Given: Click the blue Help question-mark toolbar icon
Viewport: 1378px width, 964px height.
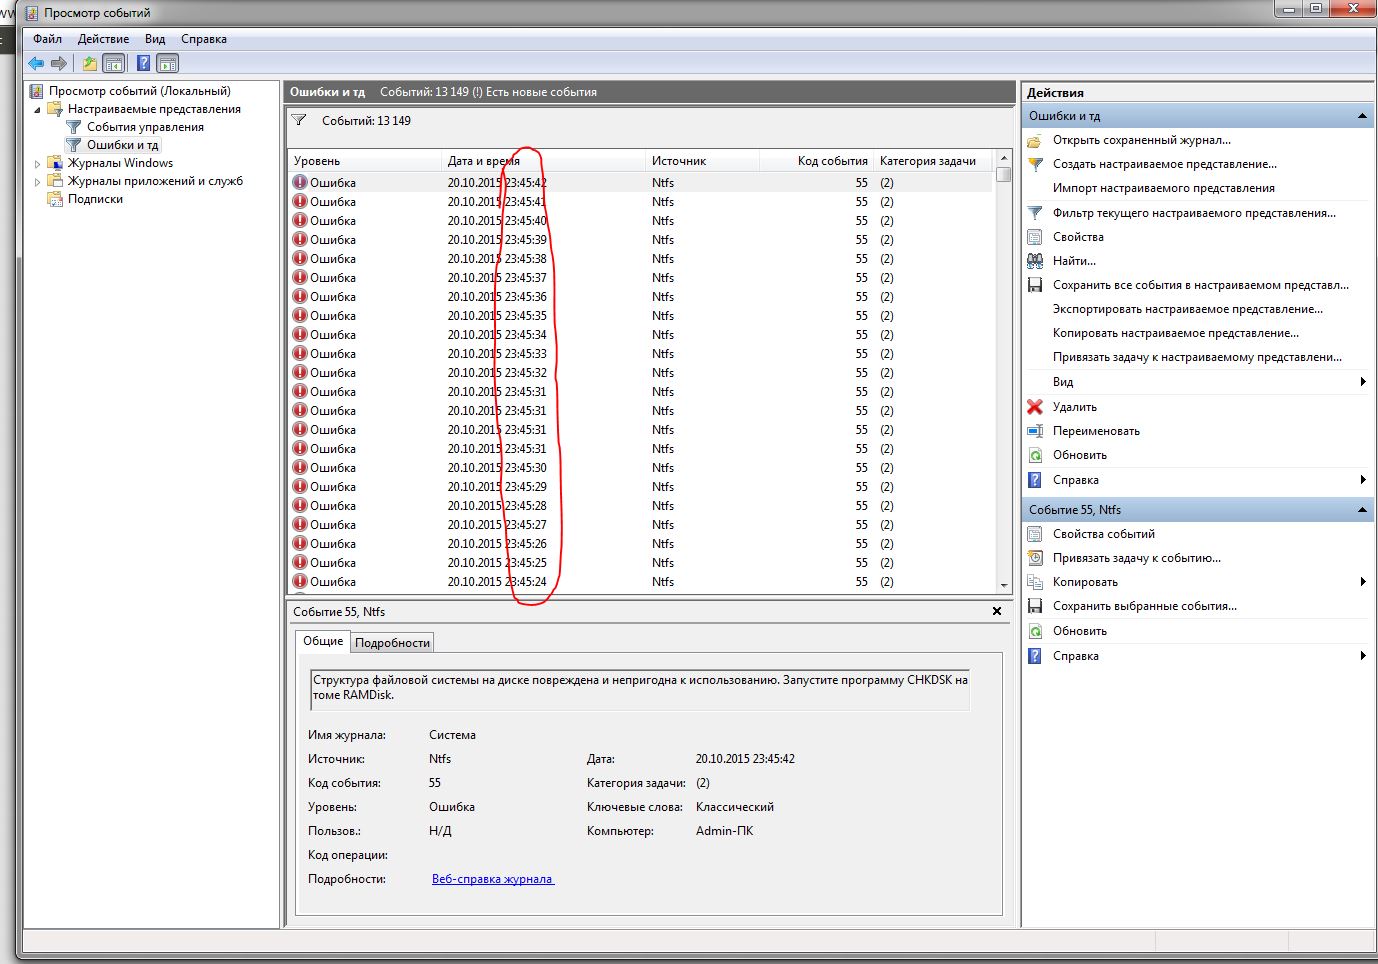Looking at the screenshot, I should [143, 64].
